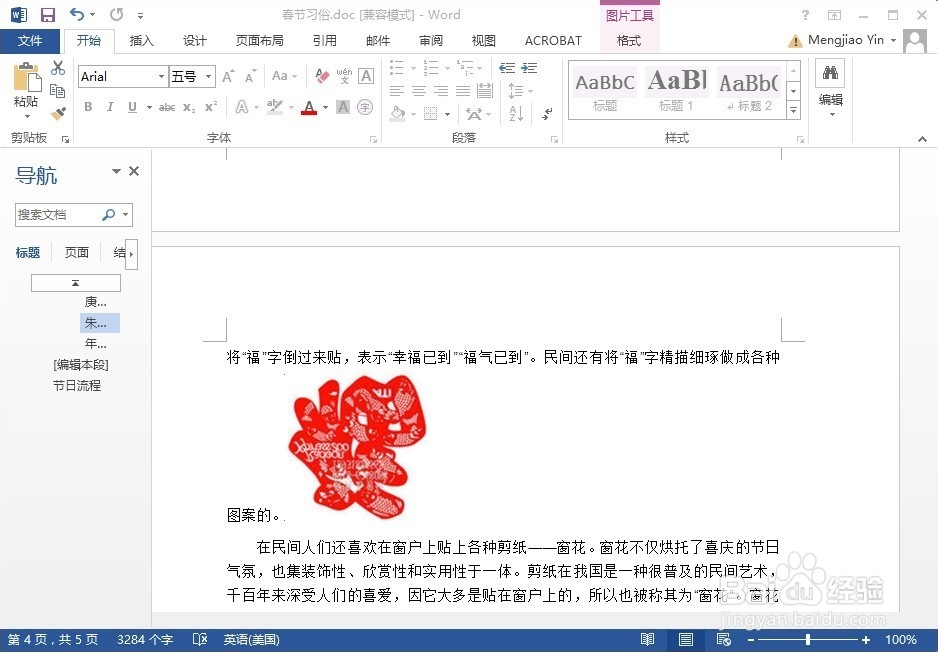Image resolution: width=938 pixels, height=652 pixels.
Task: Open the Arial font name dropdown
Action: point(161,77)
